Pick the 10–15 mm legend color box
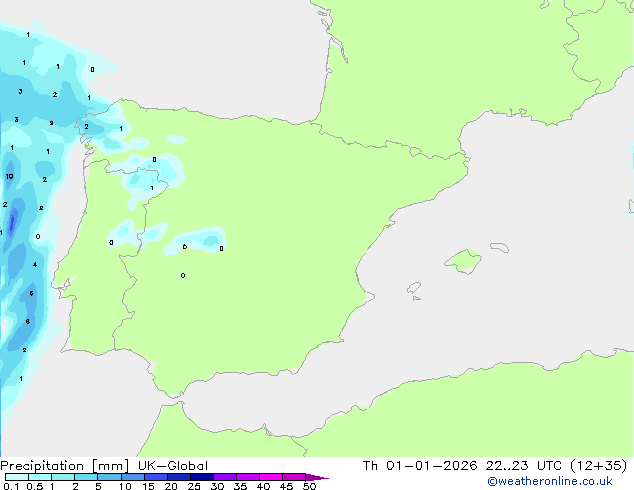 [132, 477]
